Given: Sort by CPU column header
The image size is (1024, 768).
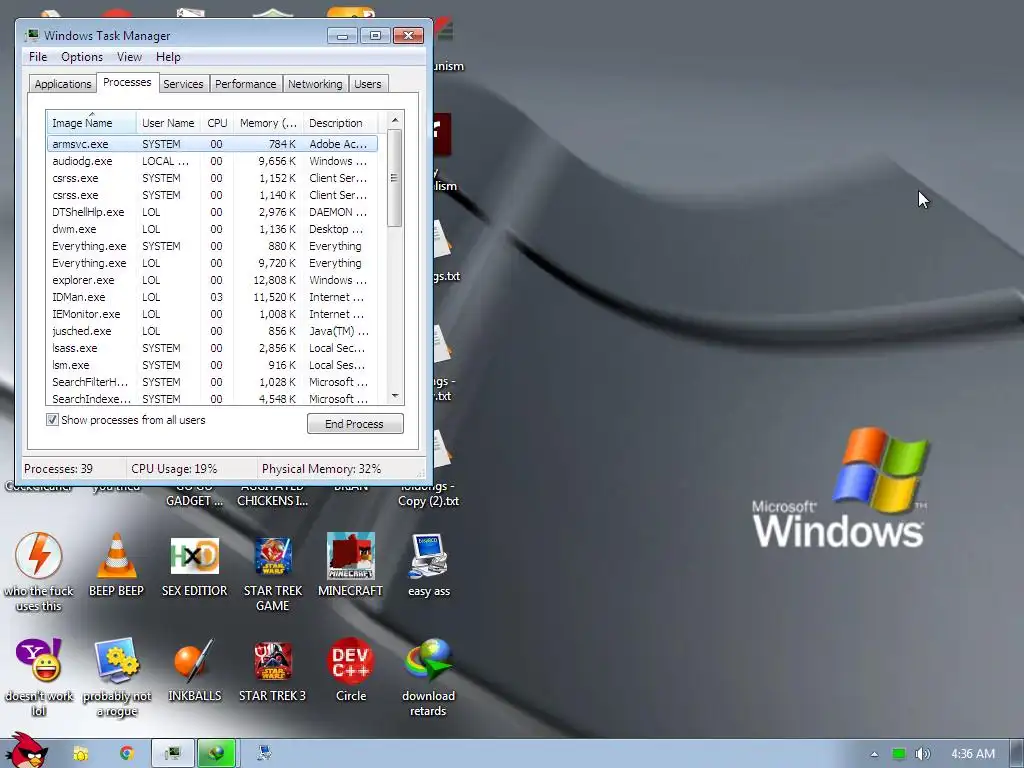Looking at the screenshot, I should (x=217, y=123).
